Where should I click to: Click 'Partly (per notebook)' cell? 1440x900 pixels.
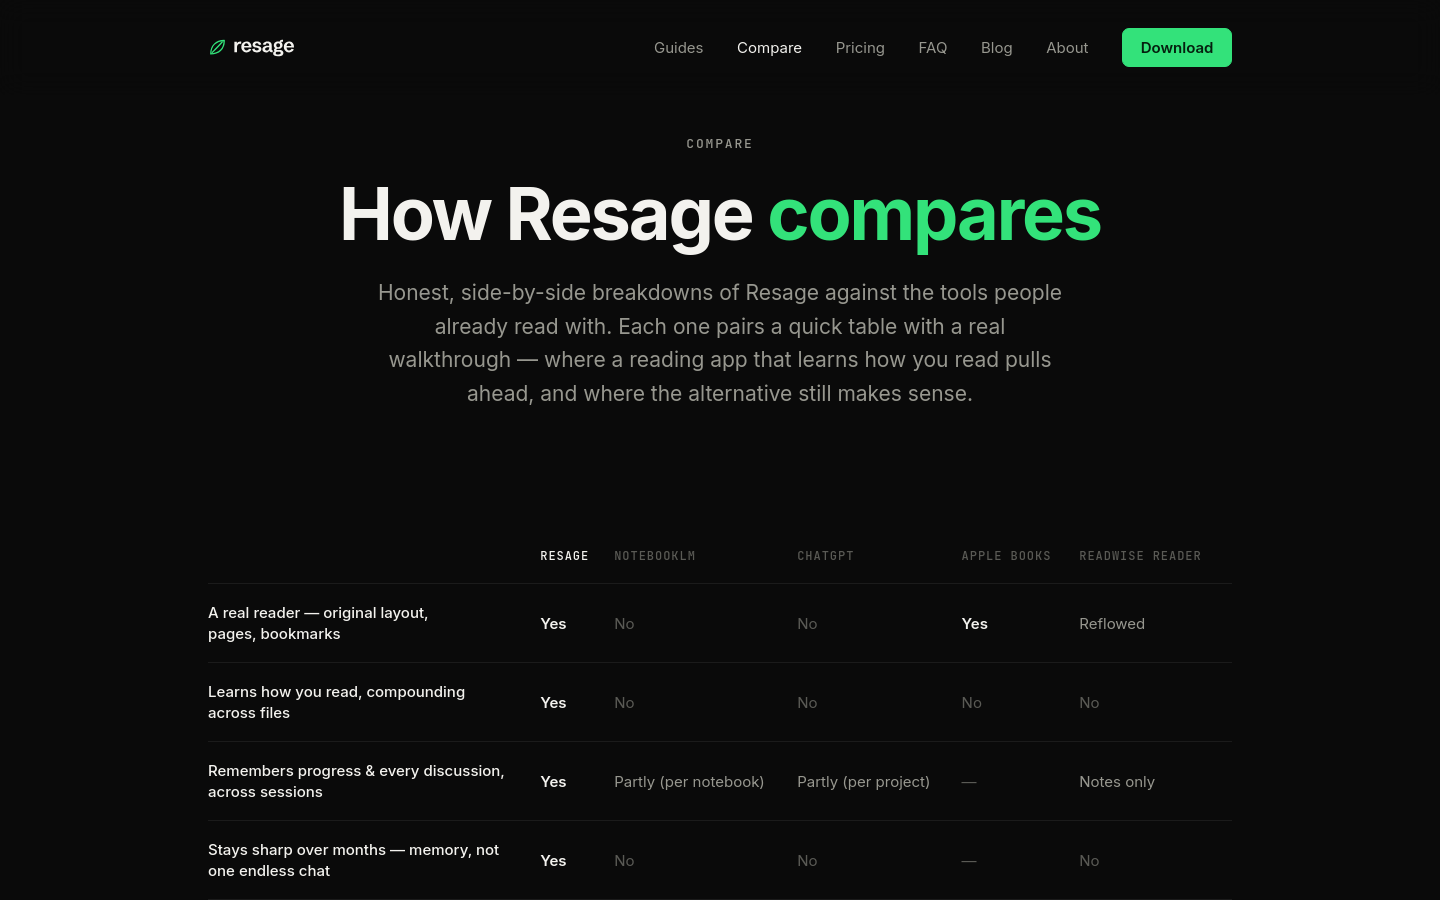click(689, 781)
